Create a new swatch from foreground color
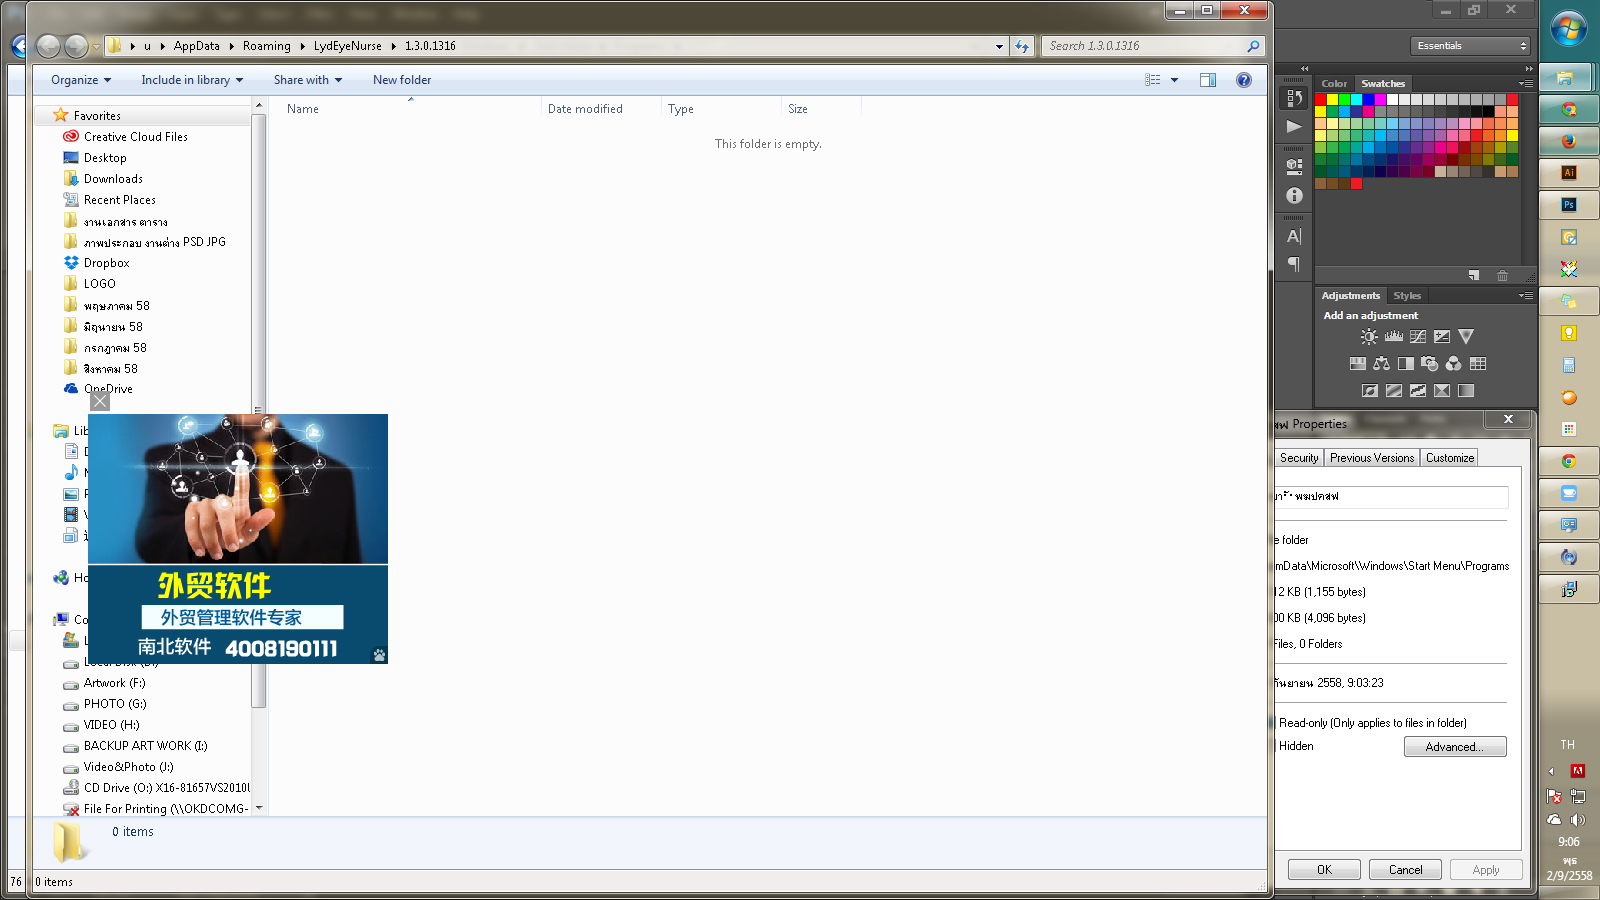The height and width of the screenshot is (900, 1600). pos(1473,275)
